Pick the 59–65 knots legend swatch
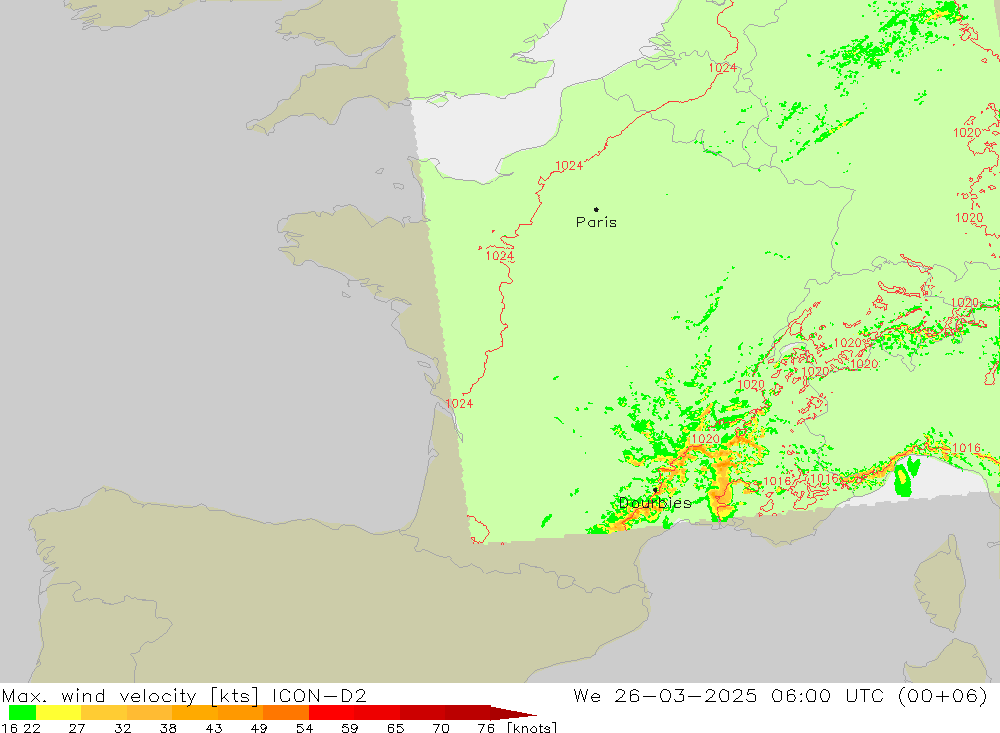Viewport: 1000px width, 733px height. pyautogui.click(x=377, y=713)
